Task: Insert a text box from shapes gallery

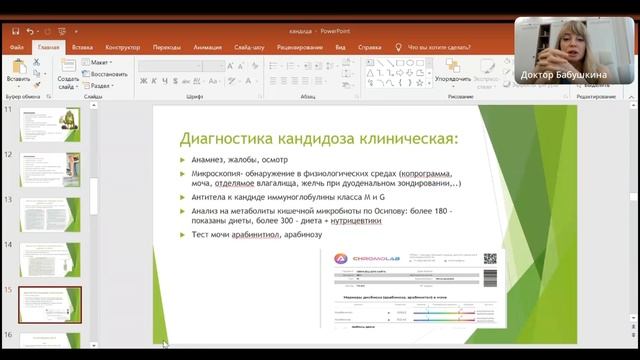Action: (x=370, y=63)
